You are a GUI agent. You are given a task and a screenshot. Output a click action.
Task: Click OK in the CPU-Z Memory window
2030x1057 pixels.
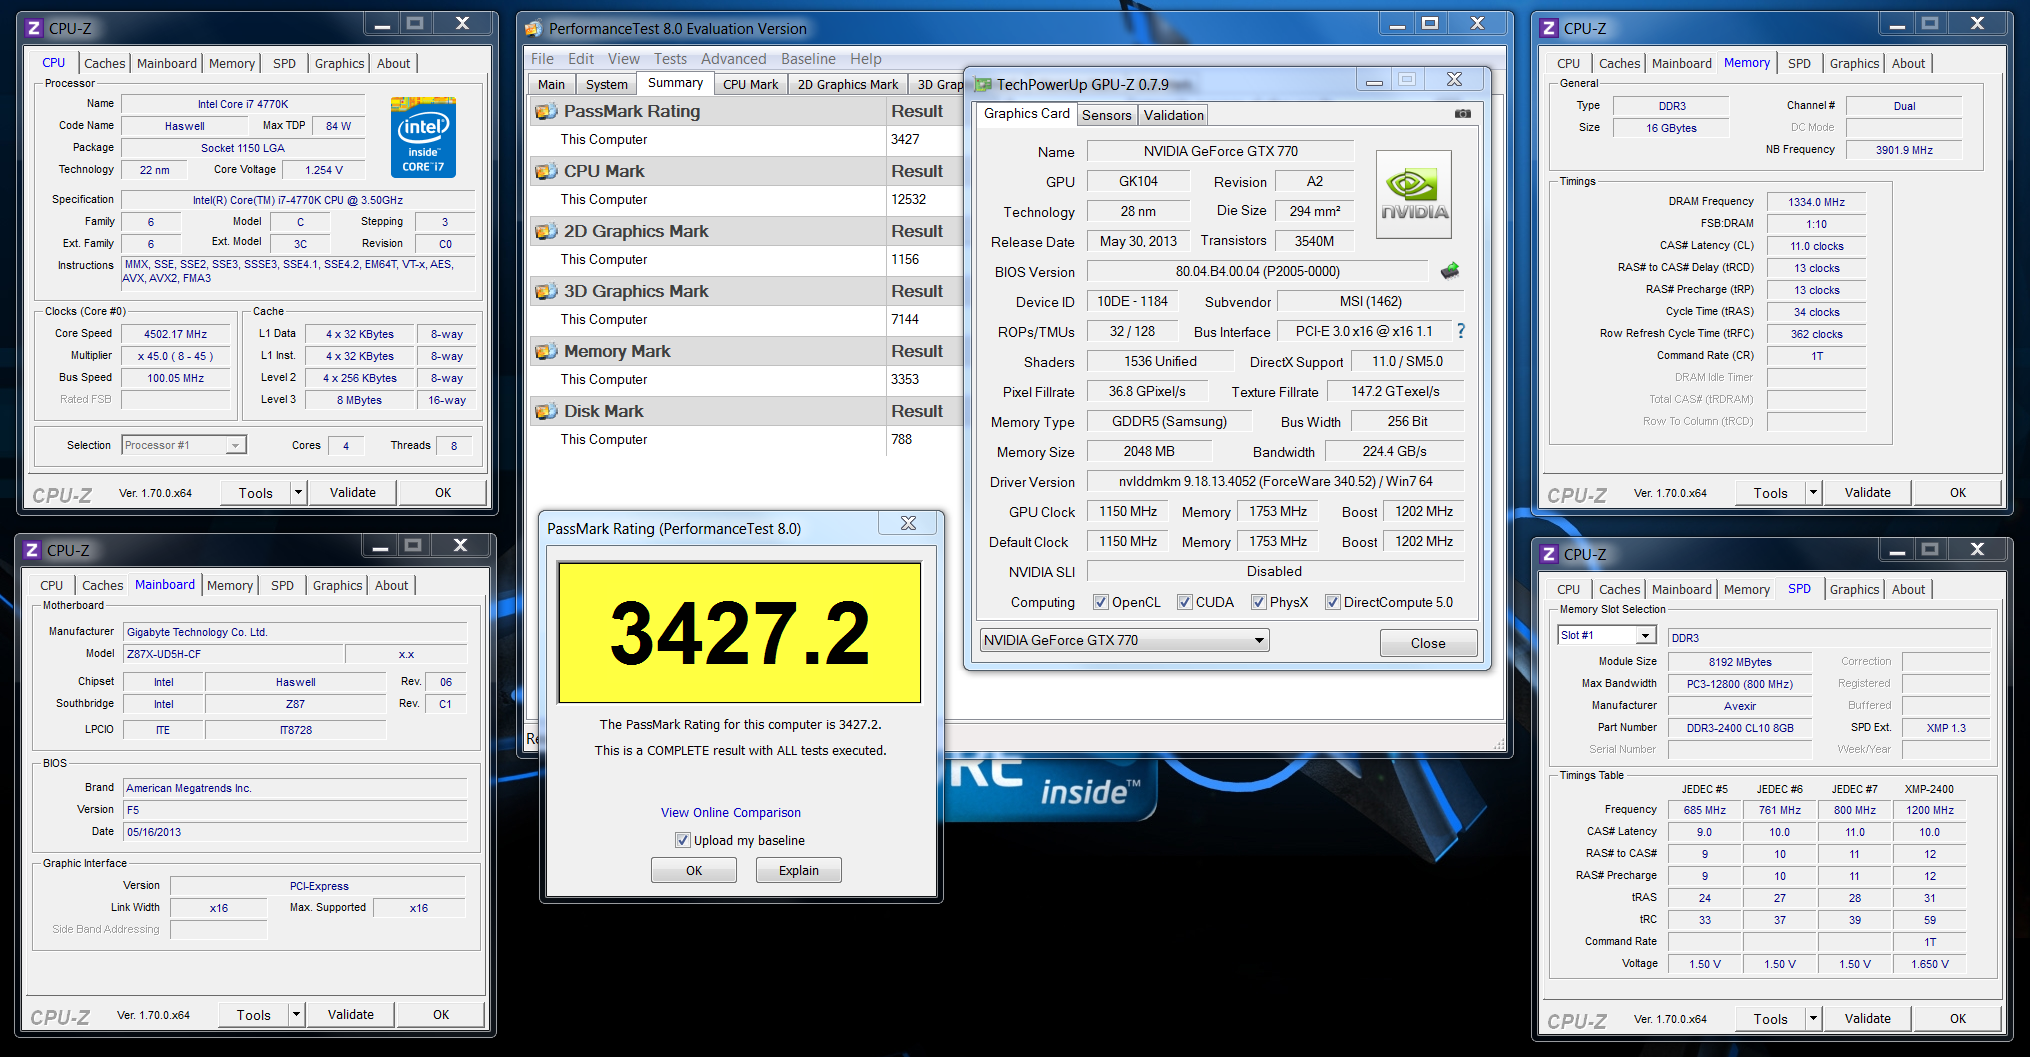click(x=1958, y=492)
